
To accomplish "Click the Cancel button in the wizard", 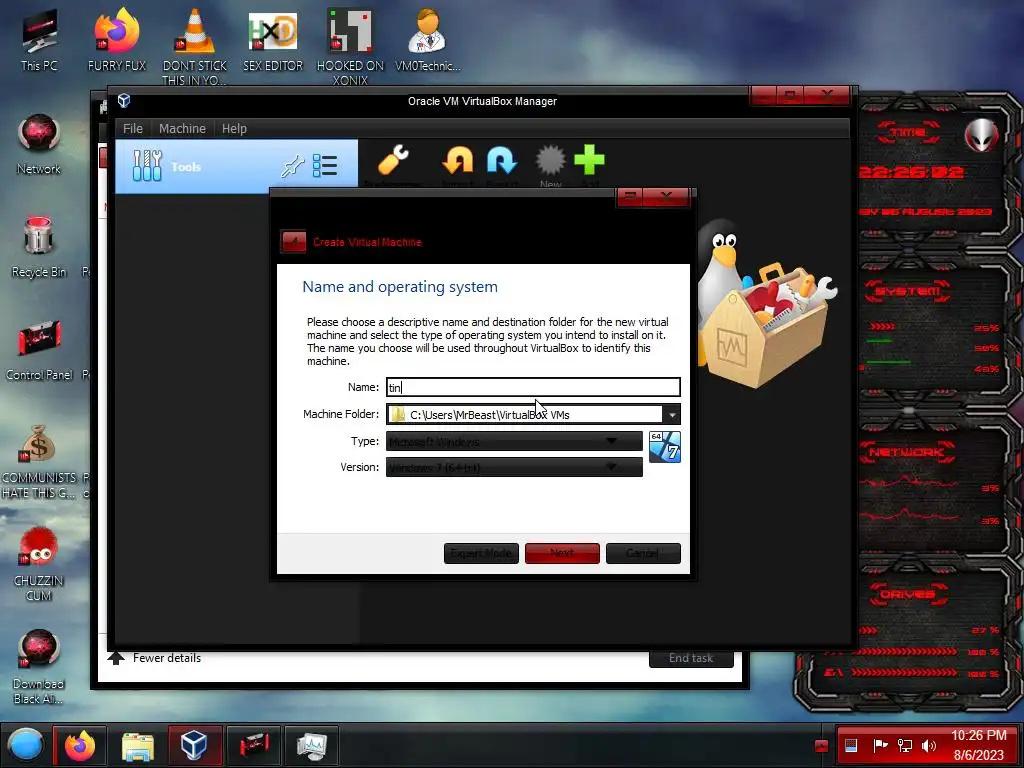I will pyautogui.click(x=643, y=553).
